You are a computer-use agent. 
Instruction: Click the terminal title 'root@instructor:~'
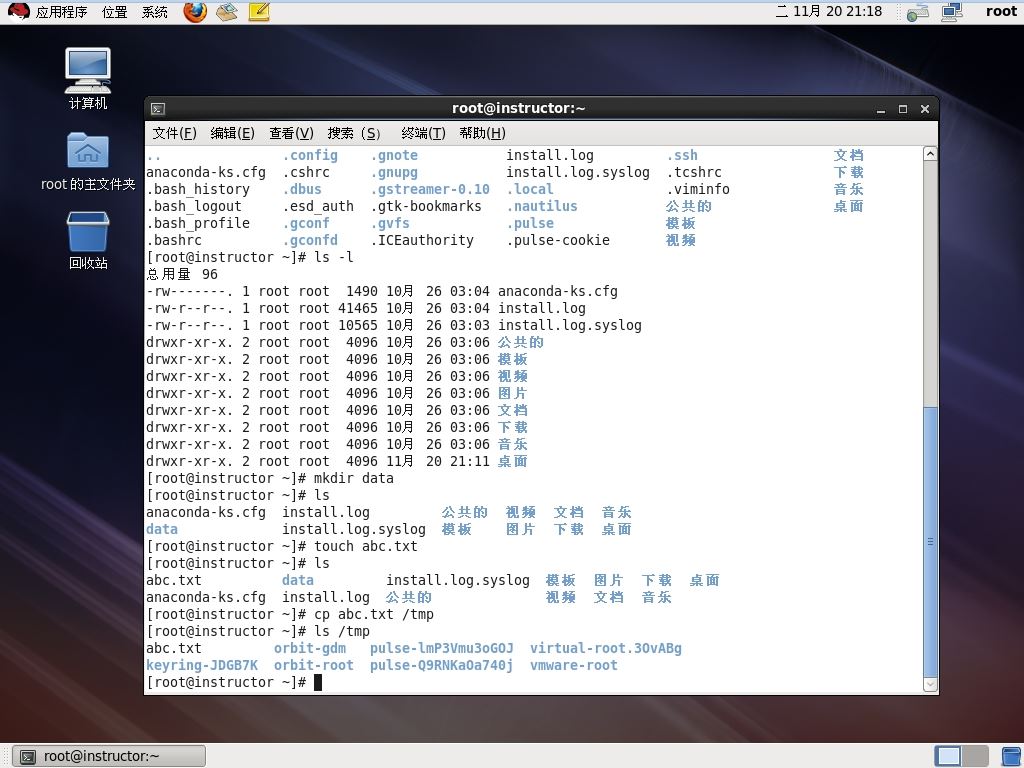[x=519, y=108]
